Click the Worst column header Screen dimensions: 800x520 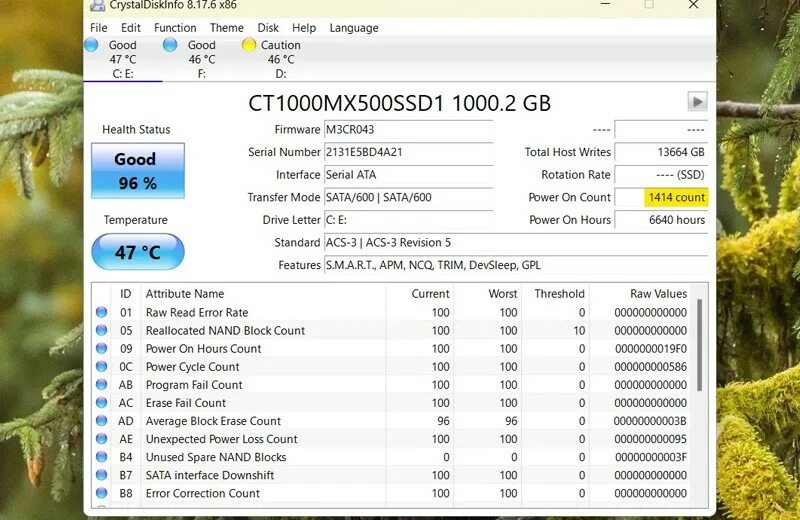point(488,293)
